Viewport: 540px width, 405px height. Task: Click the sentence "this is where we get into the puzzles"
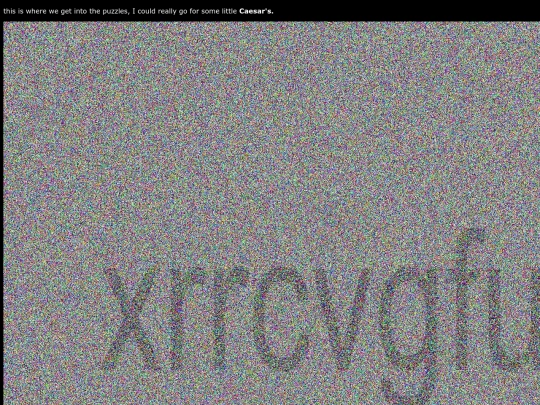click(x=66, y=11)
